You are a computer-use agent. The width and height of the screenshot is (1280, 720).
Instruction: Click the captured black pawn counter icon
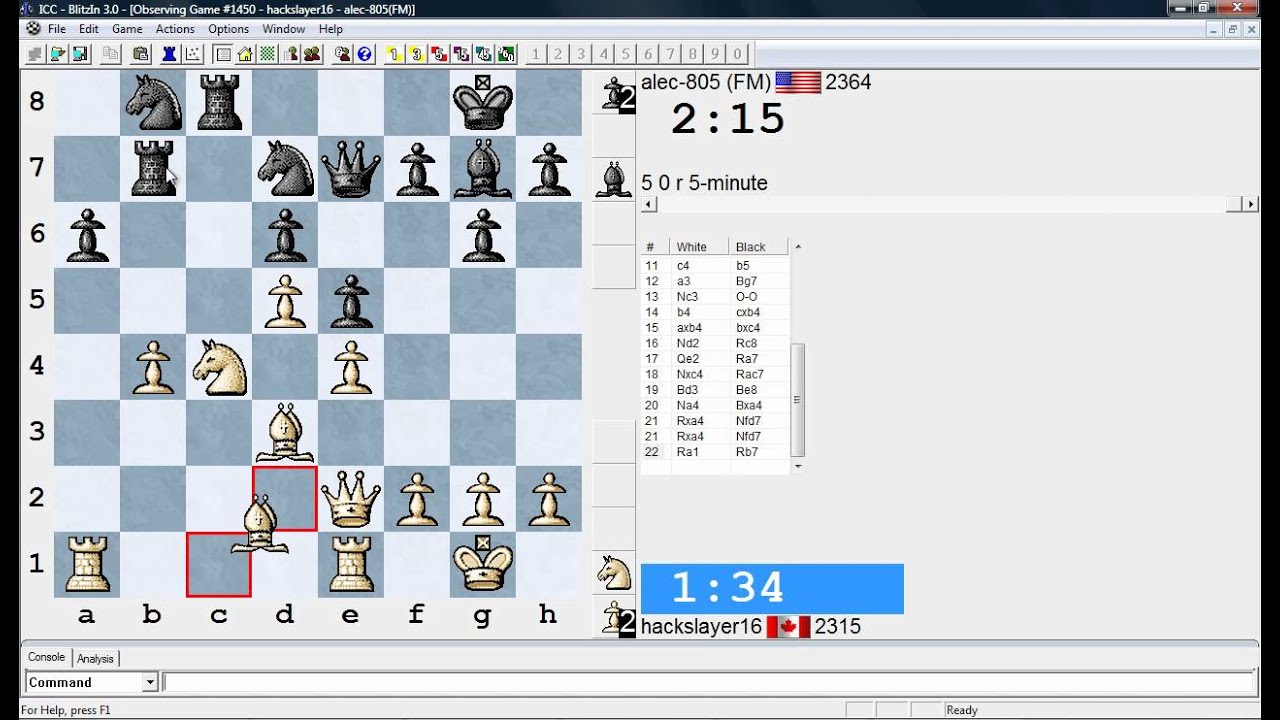coord(616,96)
